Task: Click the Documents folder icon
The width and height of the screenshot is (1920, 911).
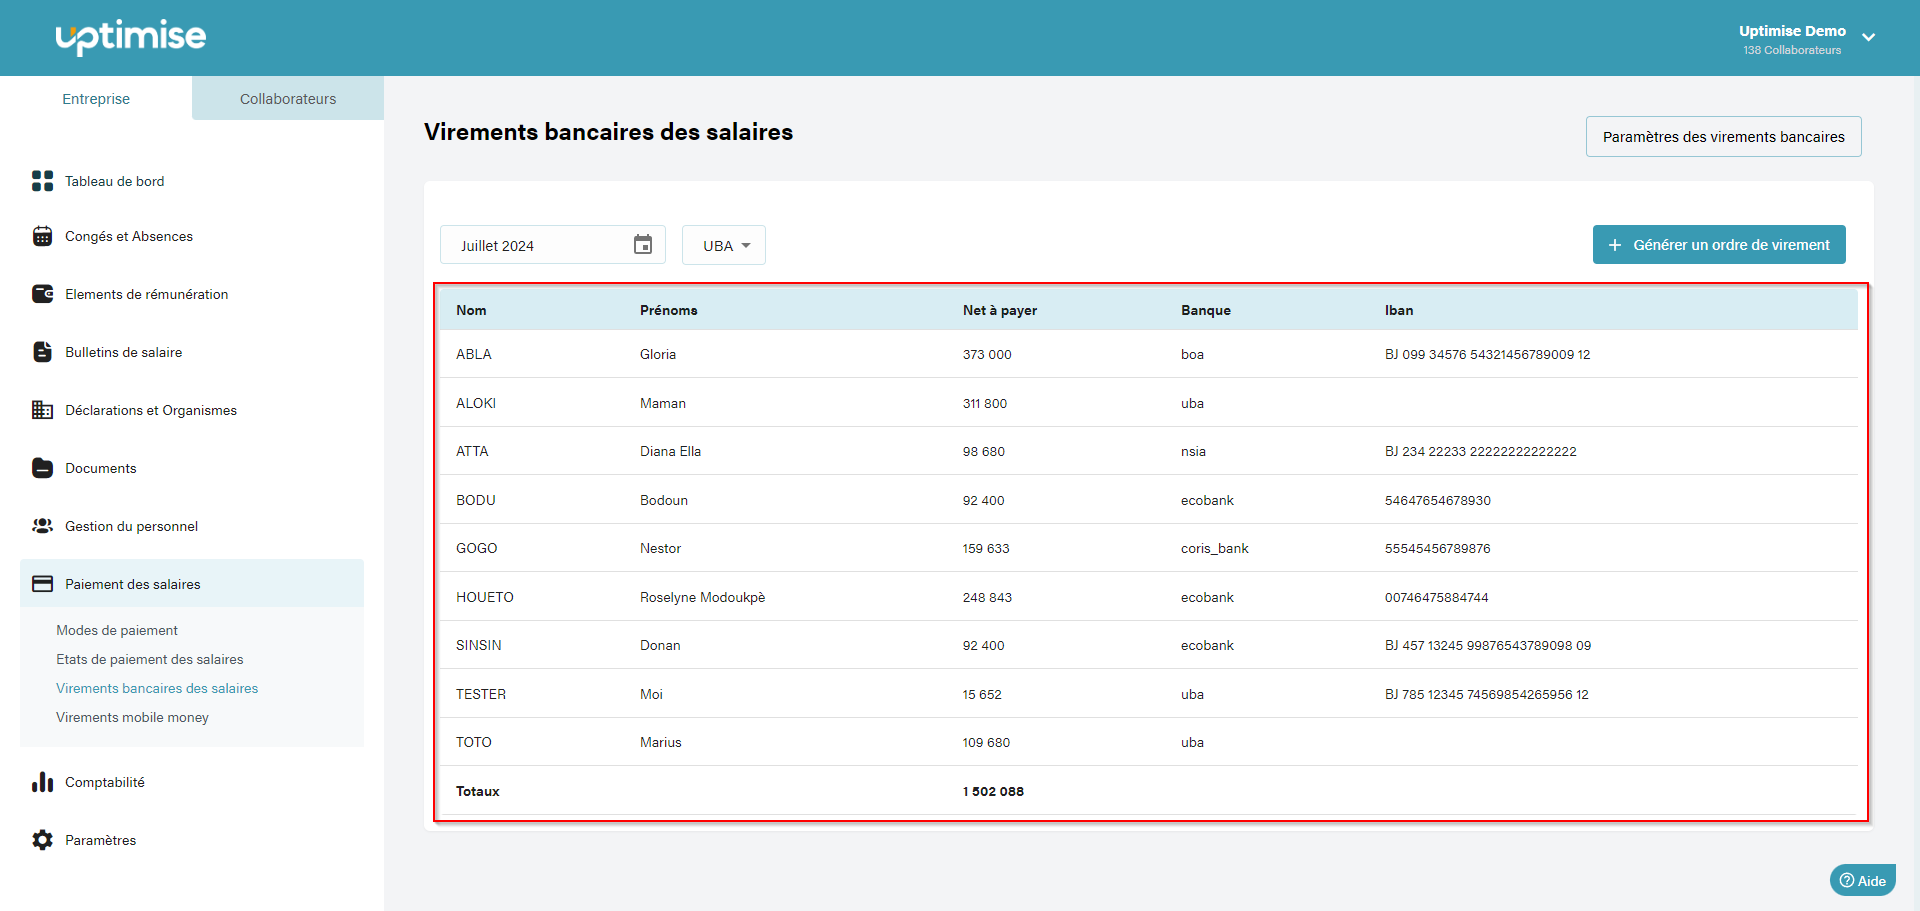Action: click(x=42, y=468)
